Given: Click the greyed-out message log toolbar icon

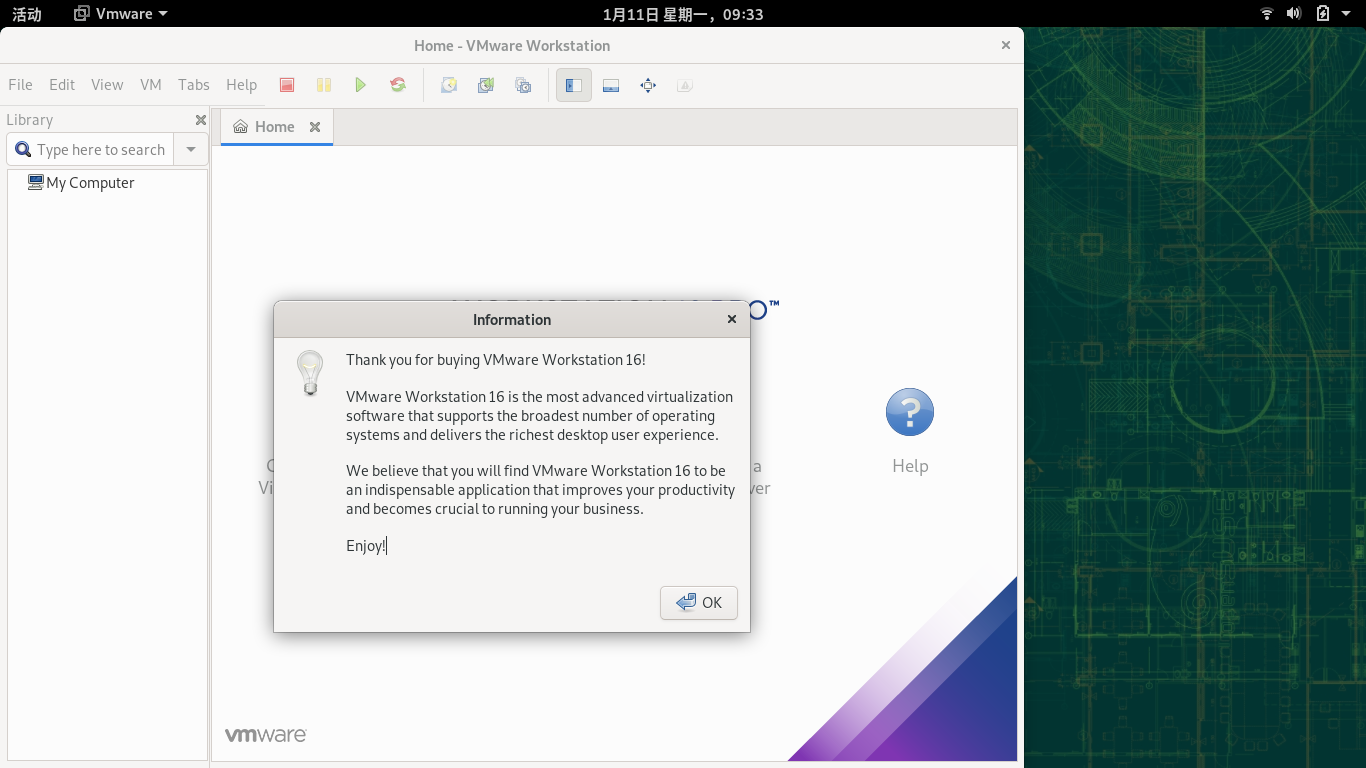Looking at the screenshot, I should click(x=685, y=85).
